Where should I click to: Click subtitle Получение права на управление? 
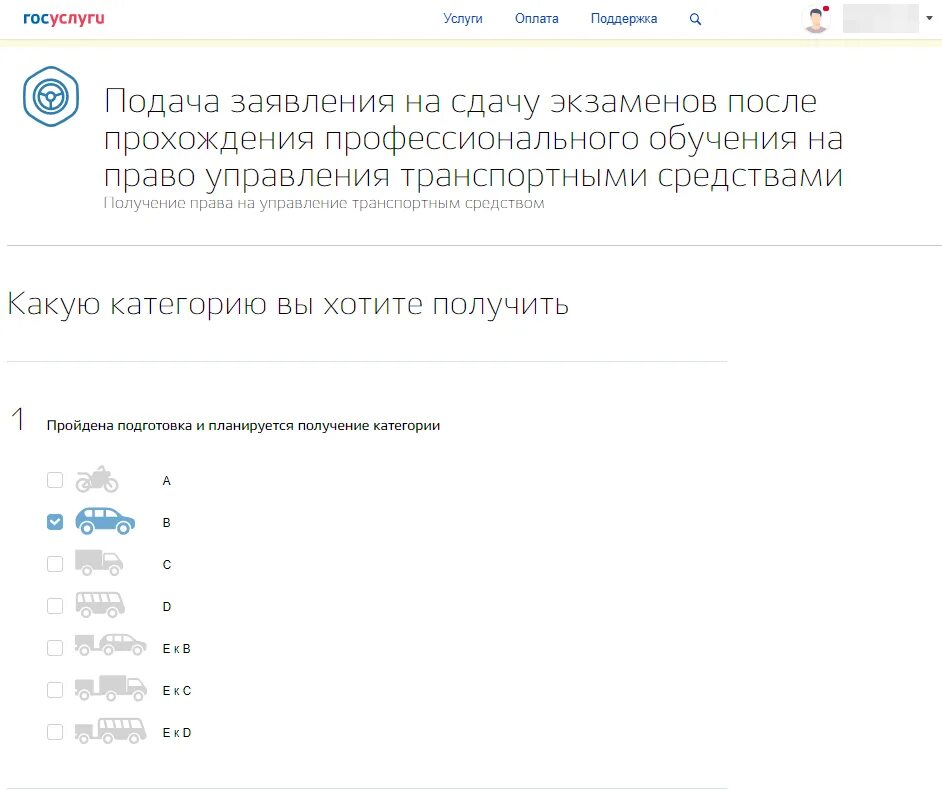324,204
